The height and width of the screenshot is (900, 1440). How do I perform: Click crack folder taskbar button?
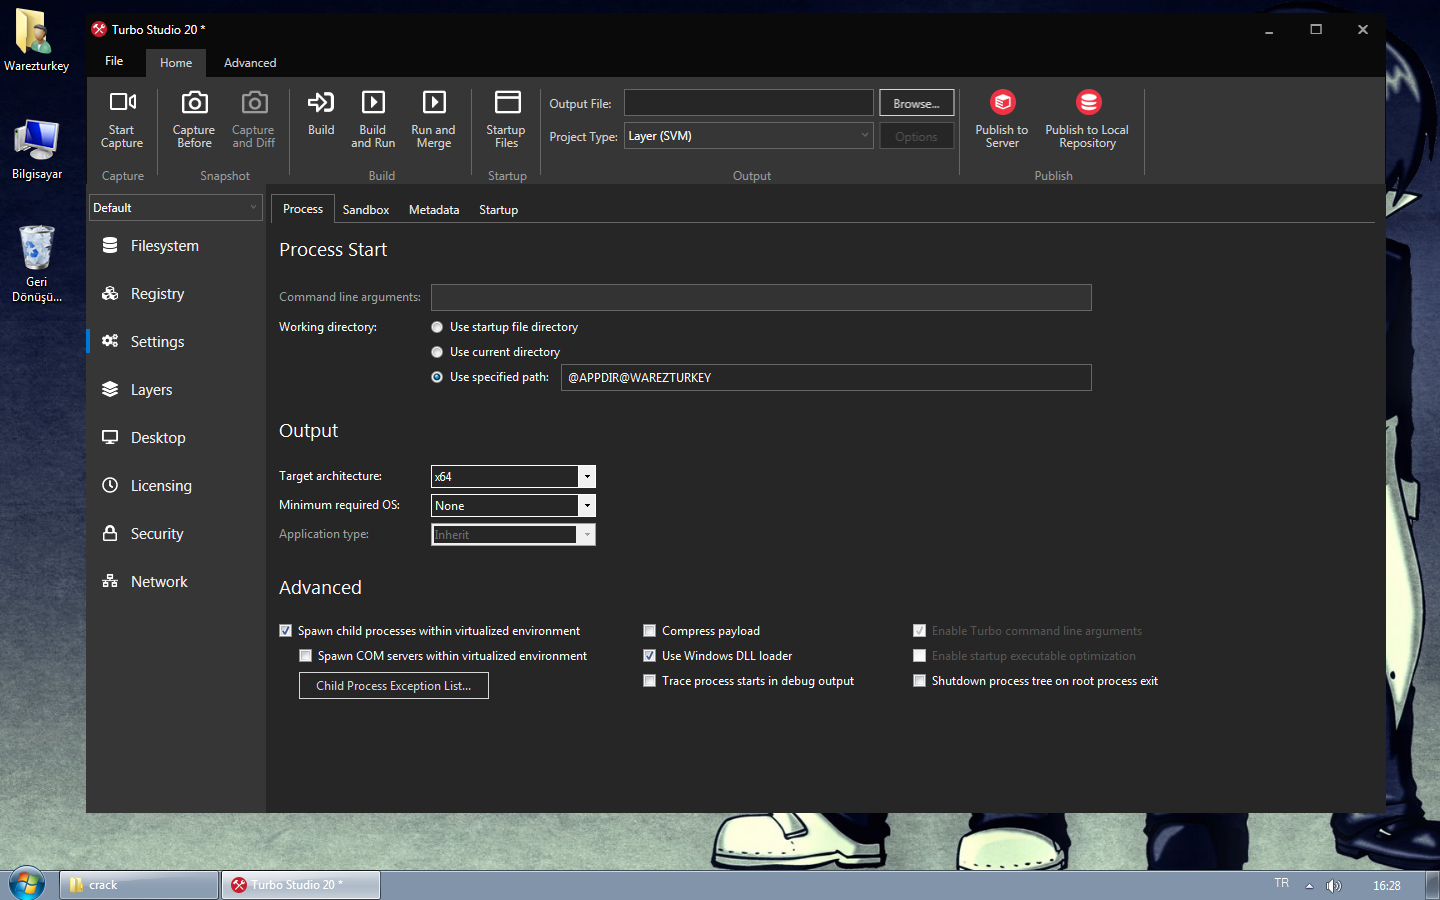pos(140,885)
